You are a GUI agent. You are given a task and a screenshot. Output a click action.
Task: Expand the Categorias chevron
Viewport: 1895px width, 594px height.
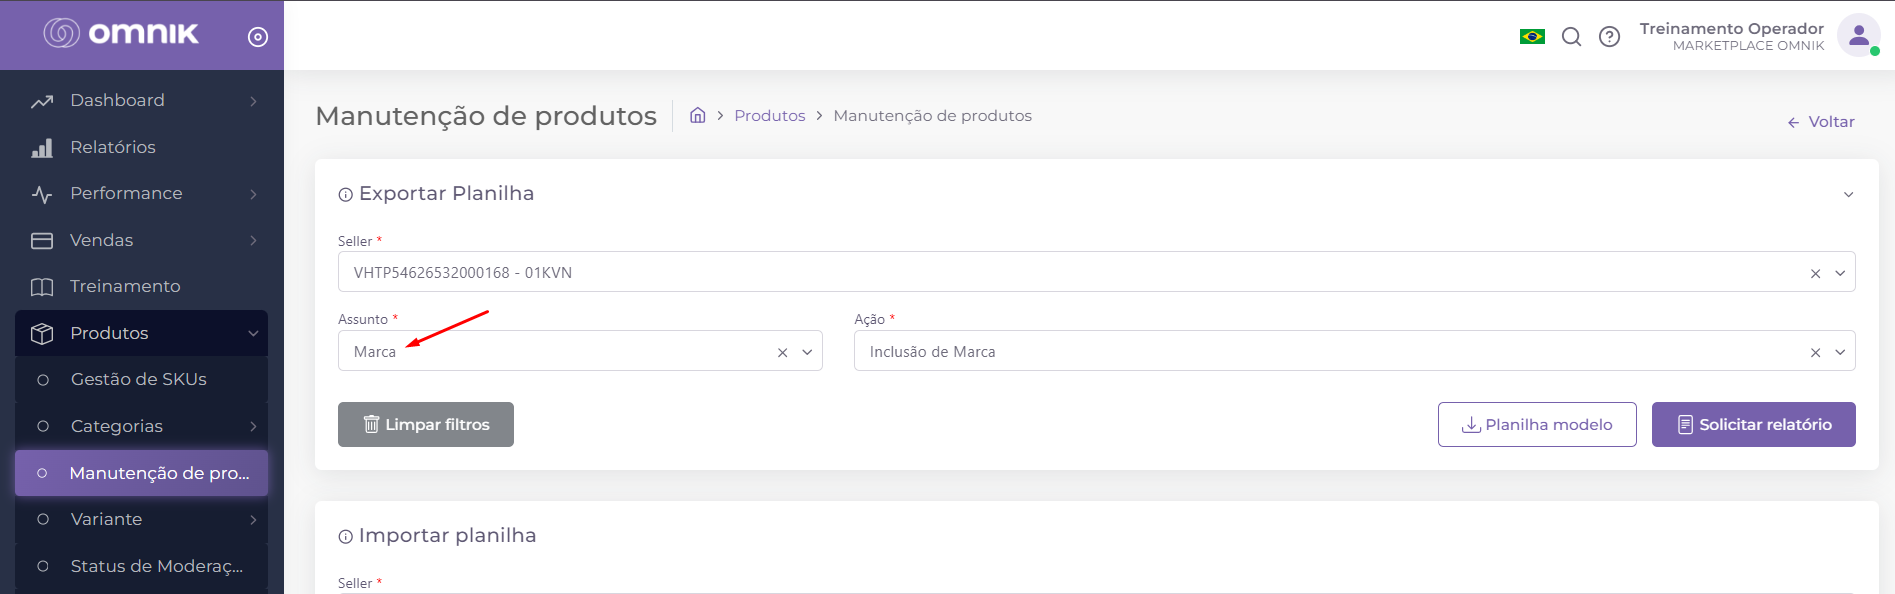tap(253, 427)
